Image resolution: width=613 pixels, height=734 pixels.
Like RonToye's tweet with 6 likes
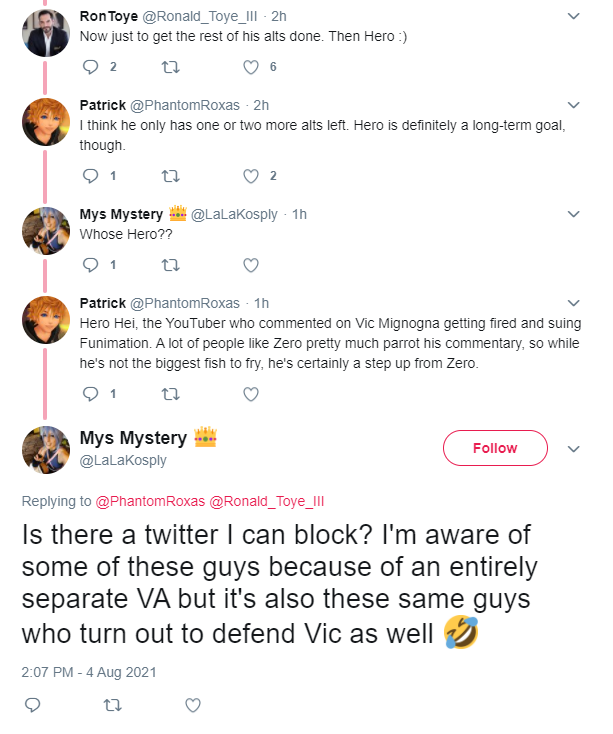coord(251,67)
